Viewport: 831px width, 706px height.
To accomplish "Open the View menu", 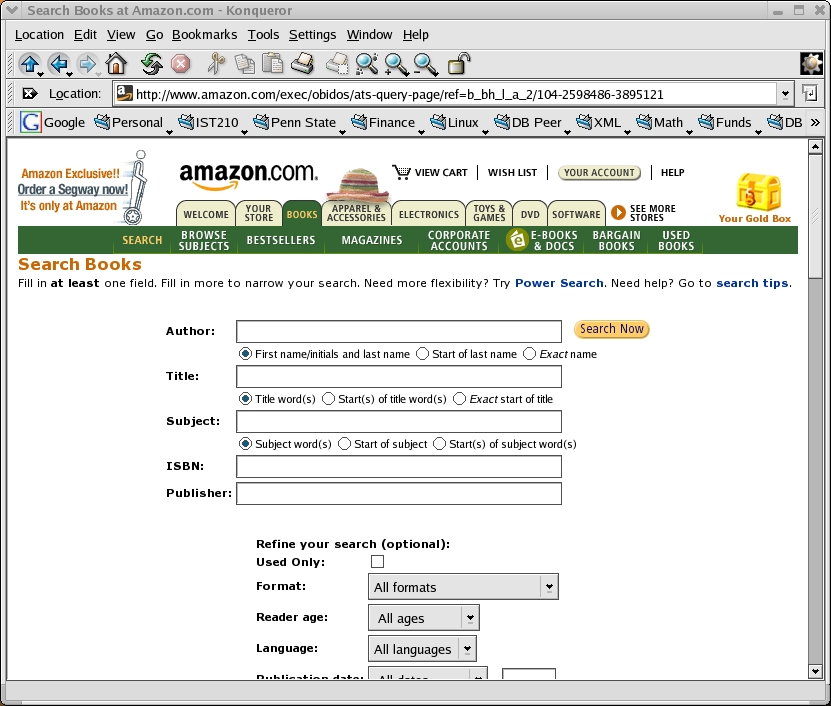I will 121,35.
